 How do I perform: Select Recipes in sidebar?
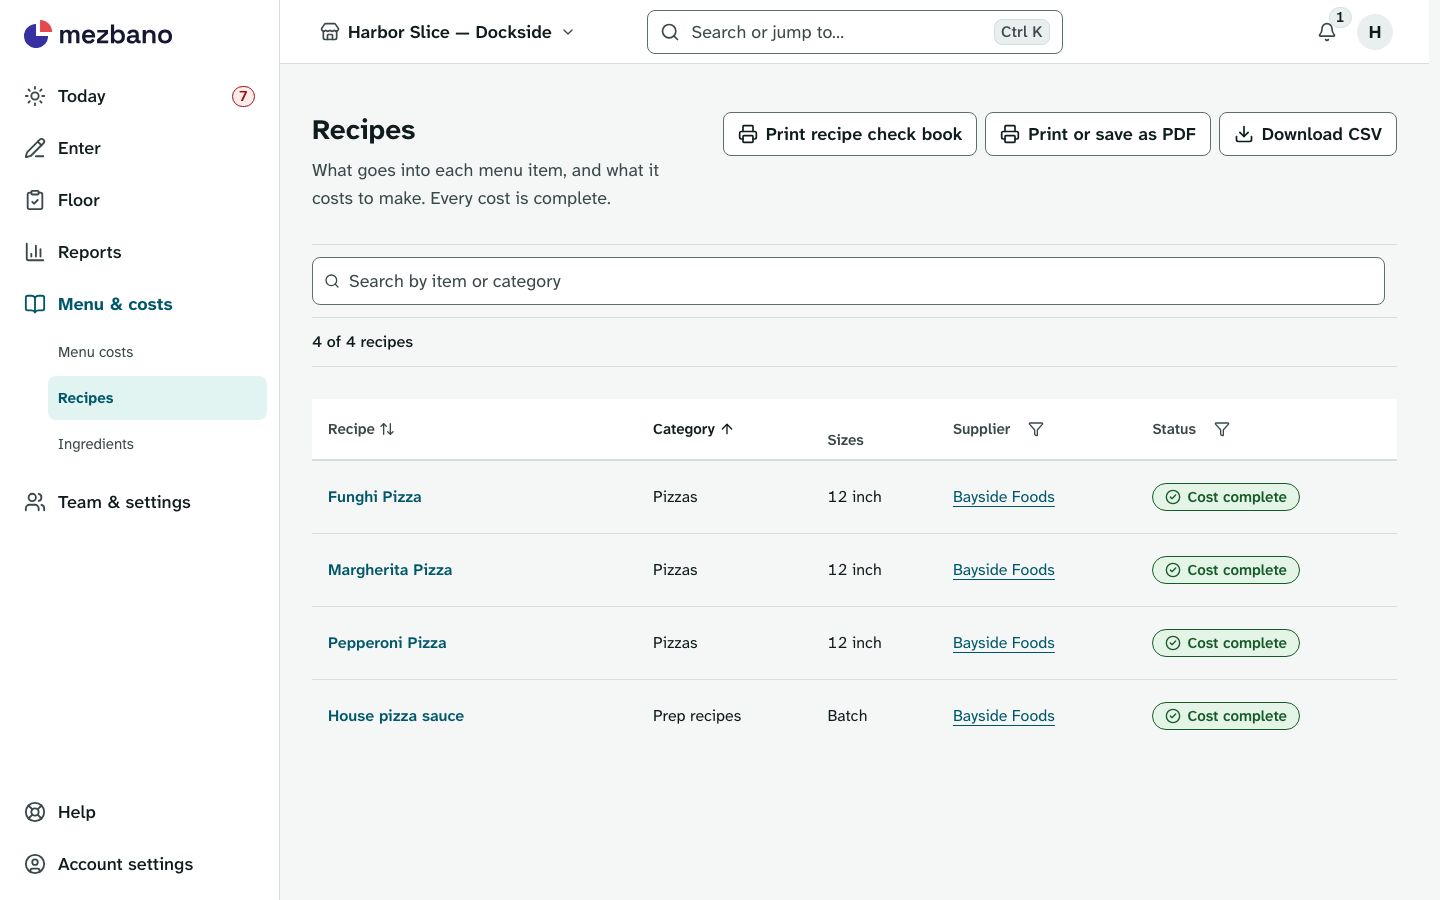click(x=157, y=398)
